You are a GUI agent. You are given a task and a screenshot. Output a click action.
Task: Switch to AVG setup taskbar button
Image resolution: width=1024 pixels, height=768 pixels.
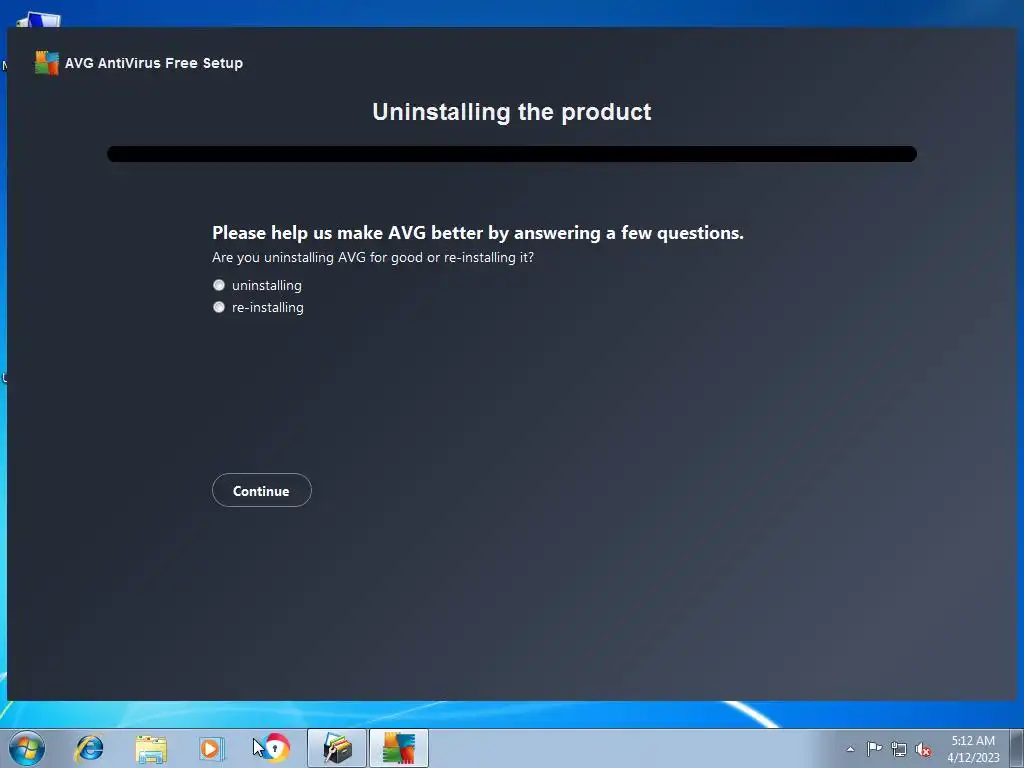[x=399, y=748]
